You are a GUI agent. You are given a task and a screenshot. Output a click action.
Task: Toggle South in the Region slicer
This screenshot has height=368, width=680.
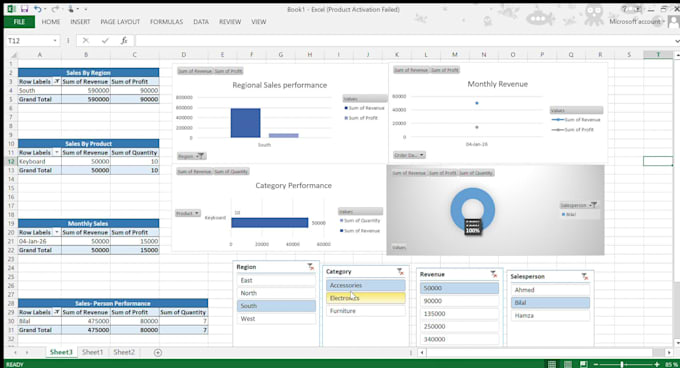pyautogui.click(x=276, y=306)
